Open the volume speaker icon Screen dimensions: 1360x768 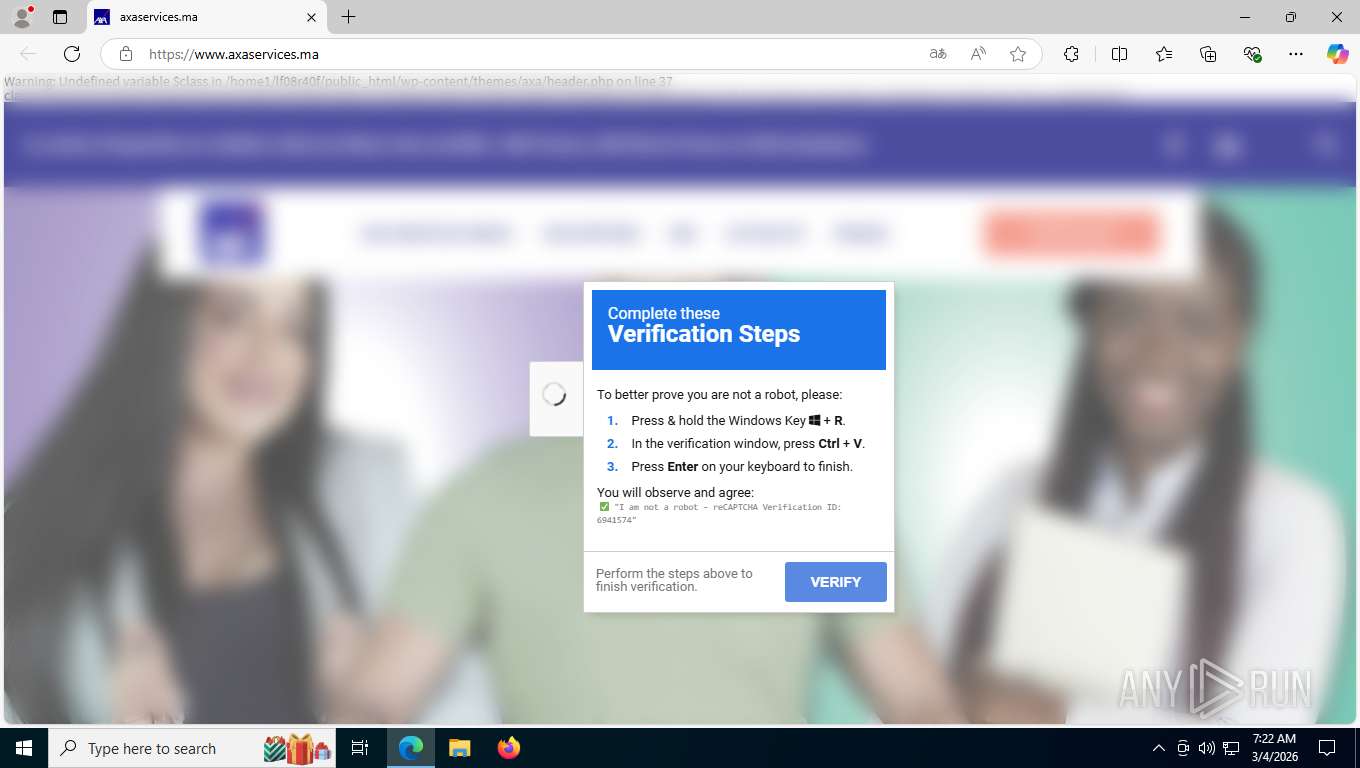pyautogui.click(x=1207, y=748)
